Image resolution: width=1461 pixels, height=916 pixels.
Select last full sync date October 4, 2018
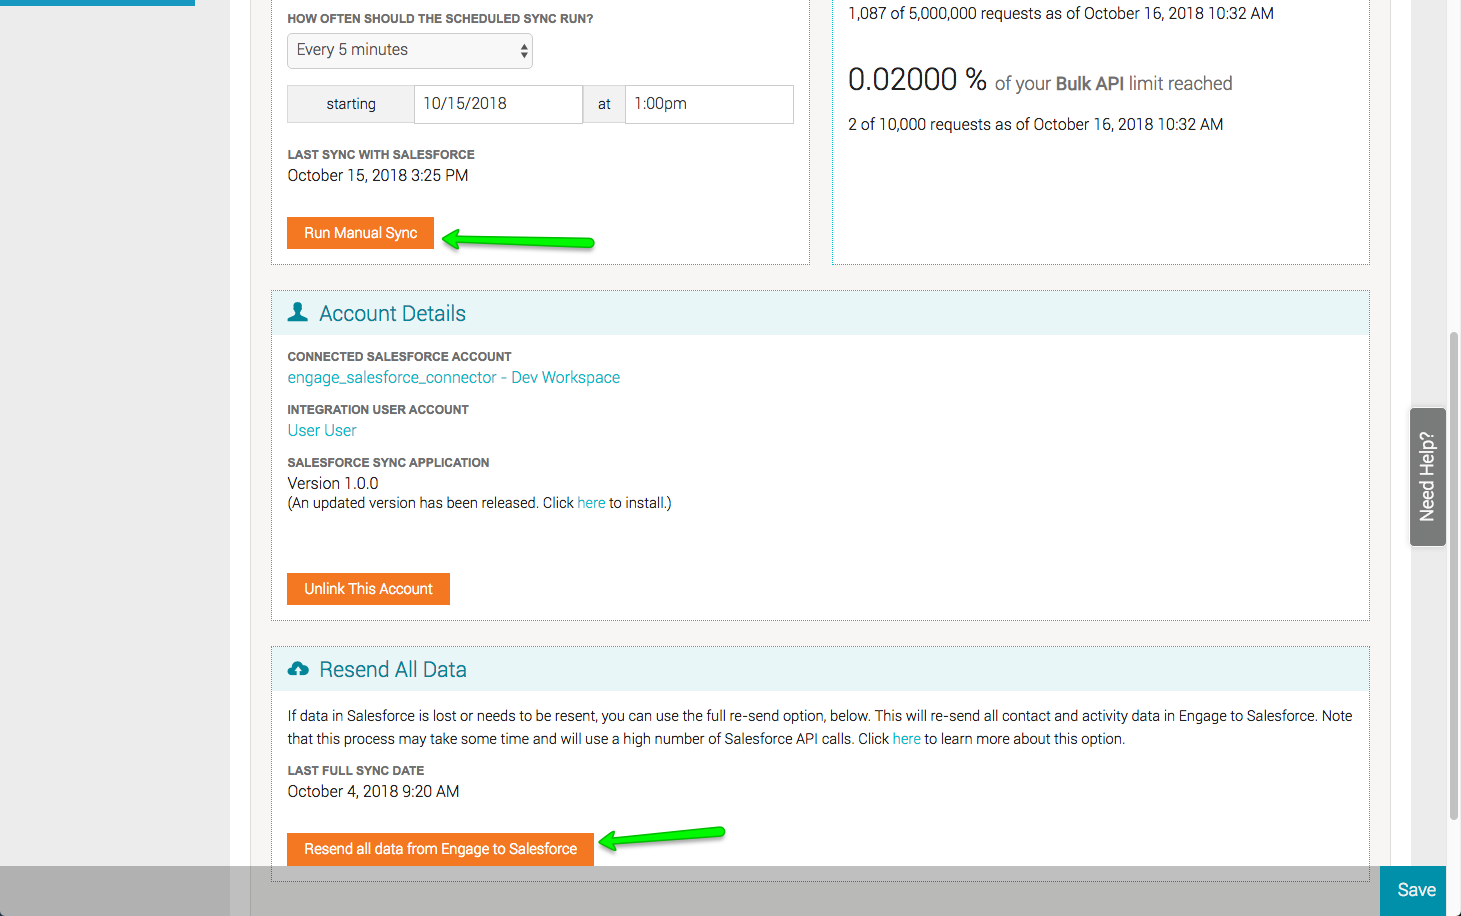click(374, 792)
